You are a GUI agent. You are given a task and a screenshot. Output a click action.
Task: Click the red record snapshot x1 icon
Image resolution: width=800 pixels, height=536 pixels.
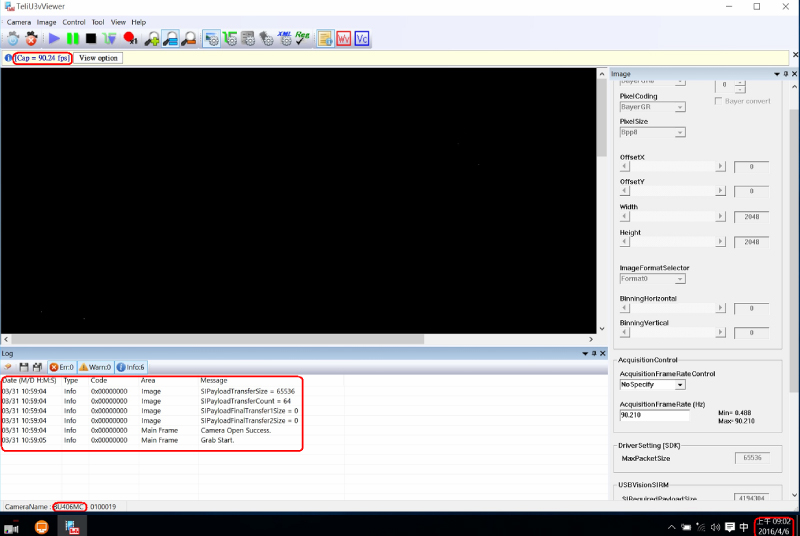point(130,39)
